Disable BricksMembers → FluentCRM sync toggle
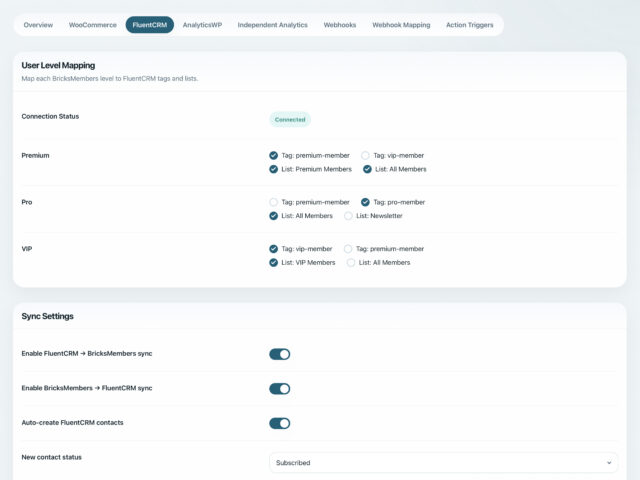This screenshot has width=640, height=480. point(280,389)
